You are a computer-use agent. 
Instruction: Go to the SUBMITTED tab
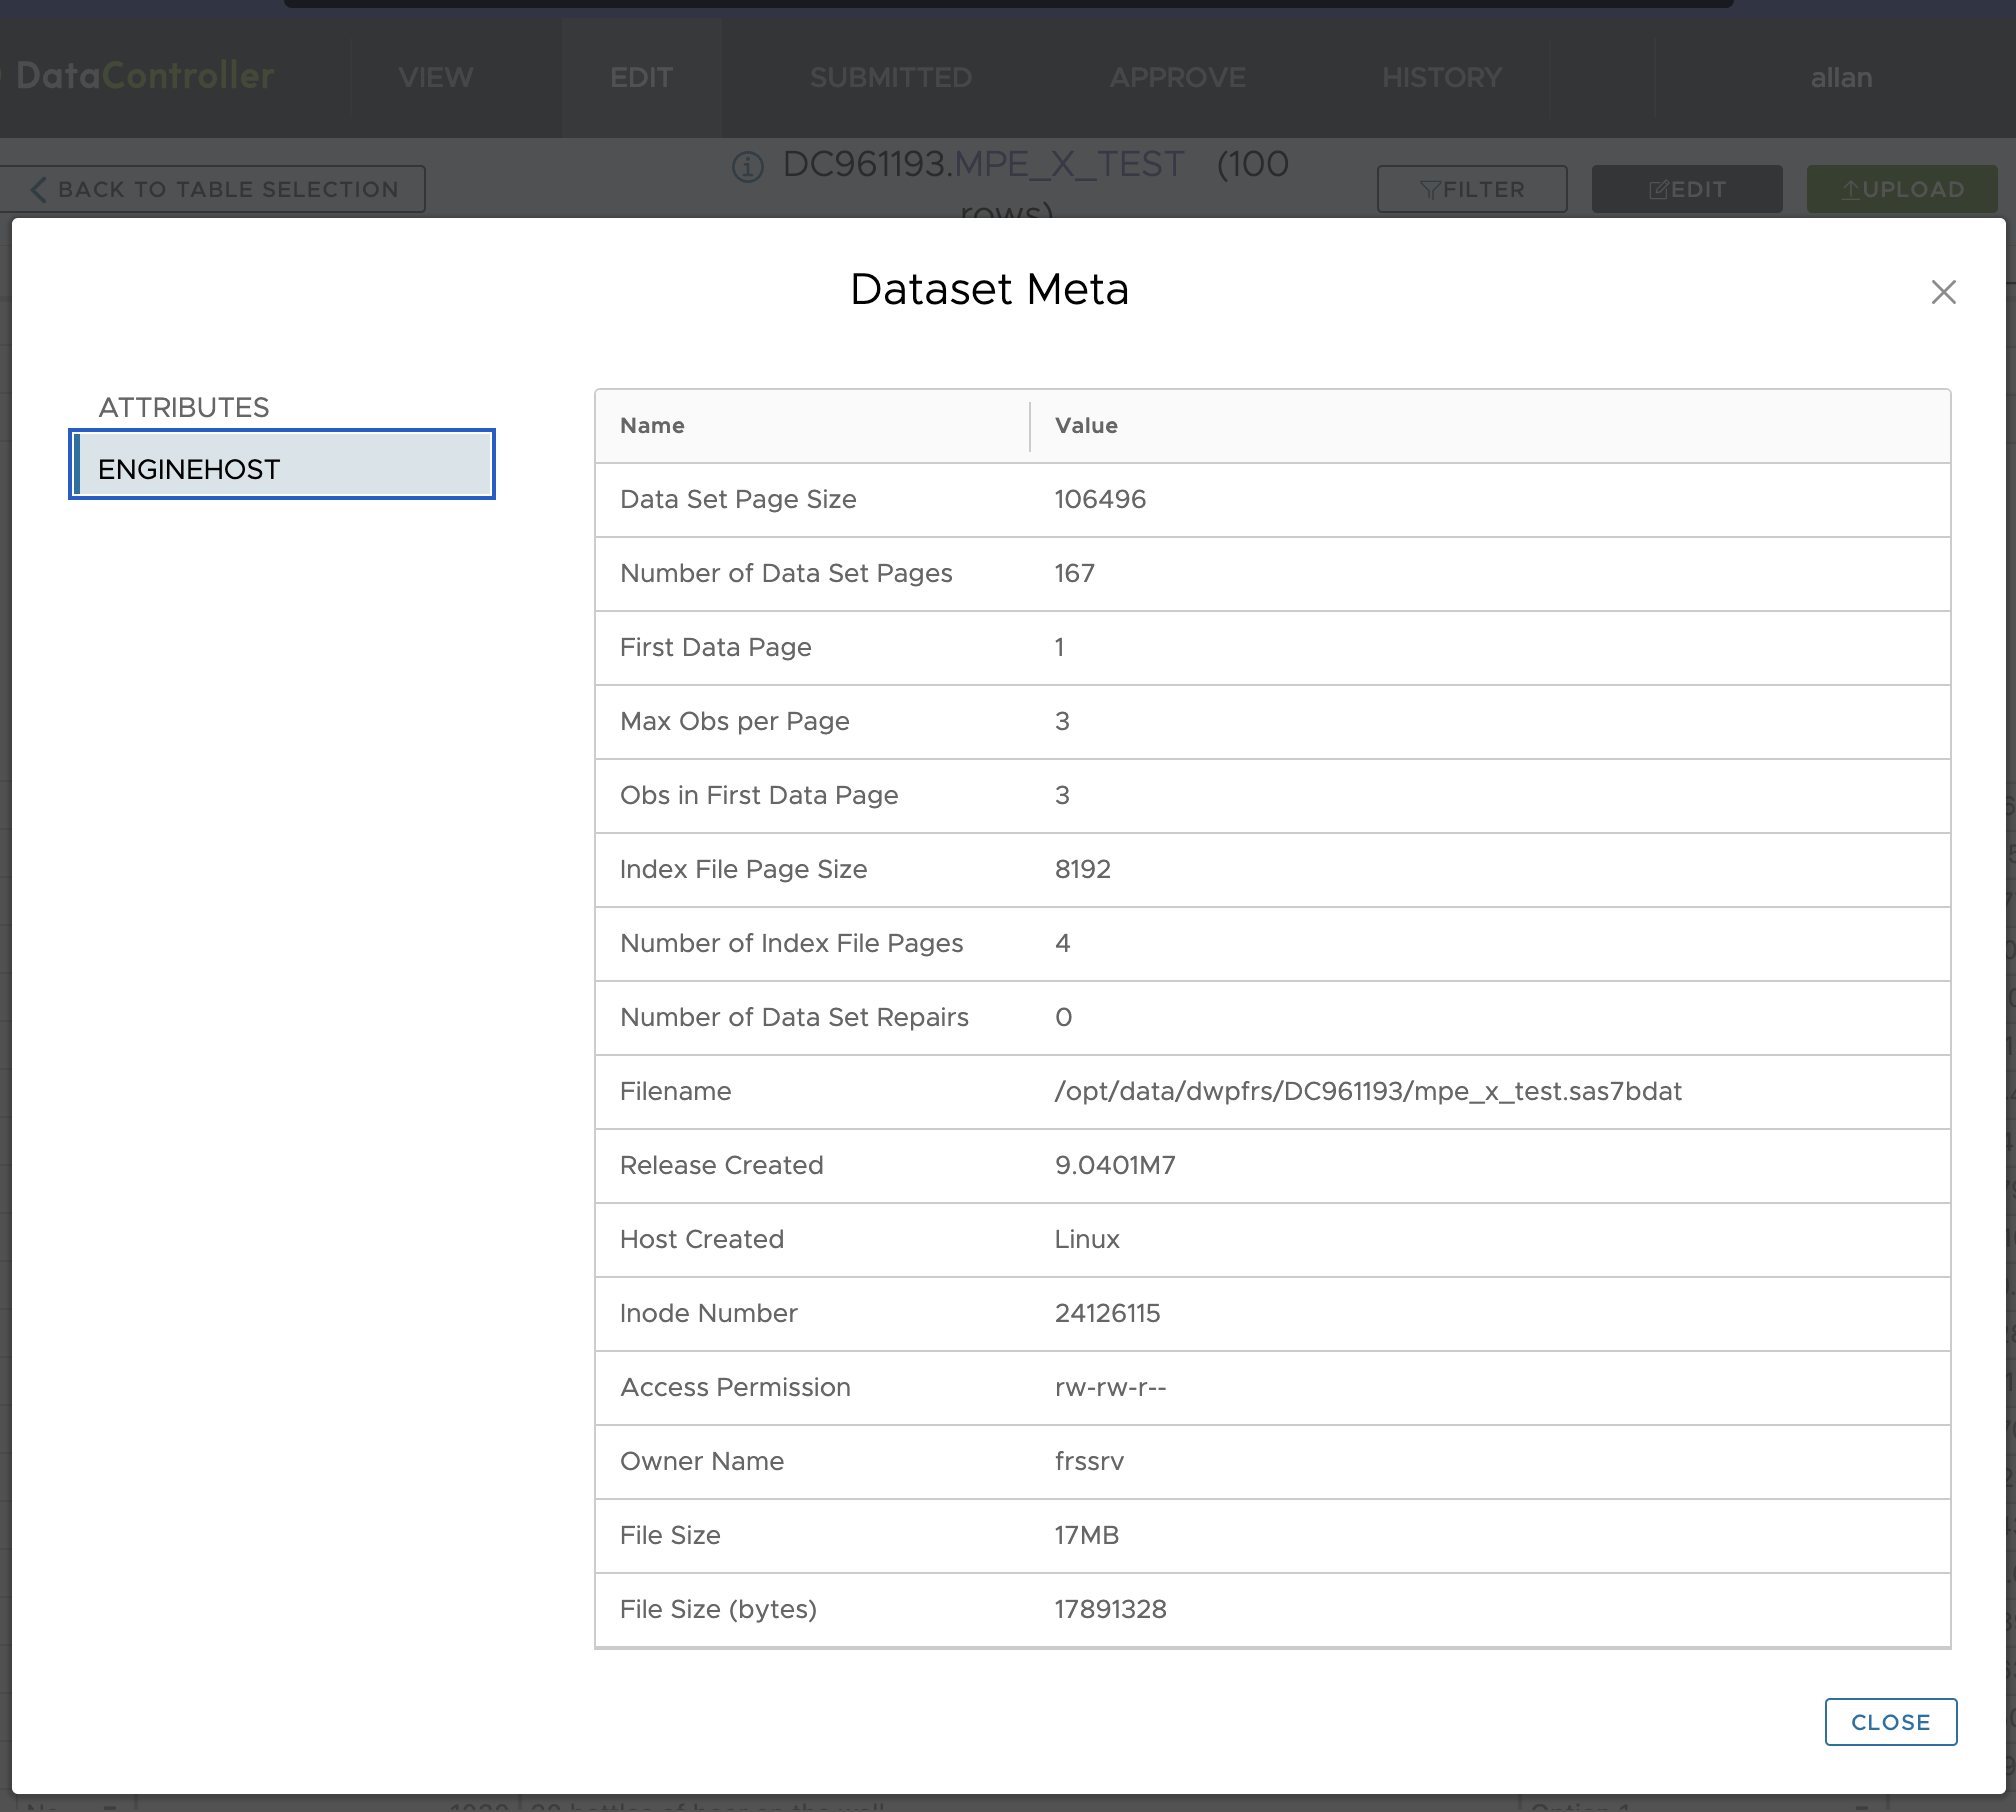[890, 77]
